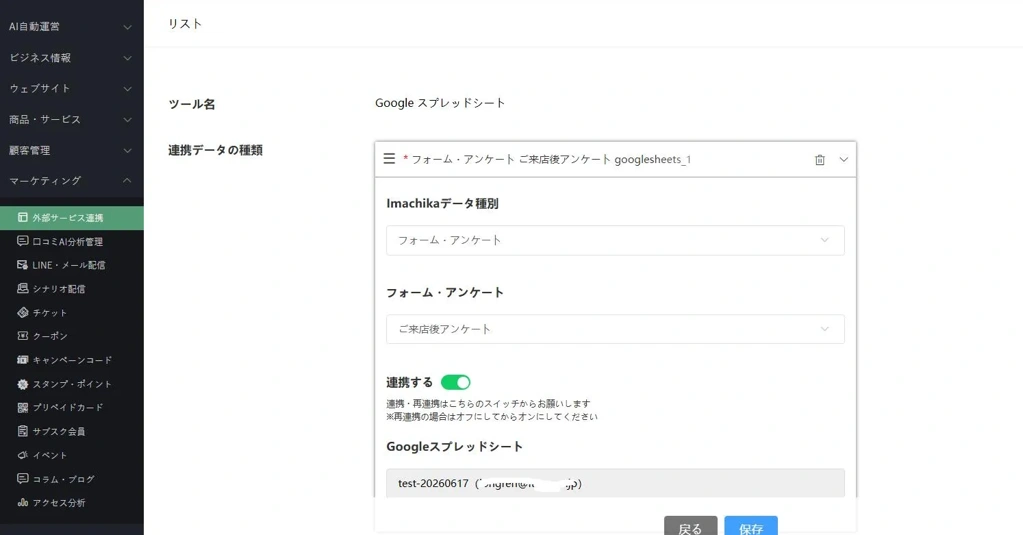Click the シナリオ配信 icon

click(23, 288)
